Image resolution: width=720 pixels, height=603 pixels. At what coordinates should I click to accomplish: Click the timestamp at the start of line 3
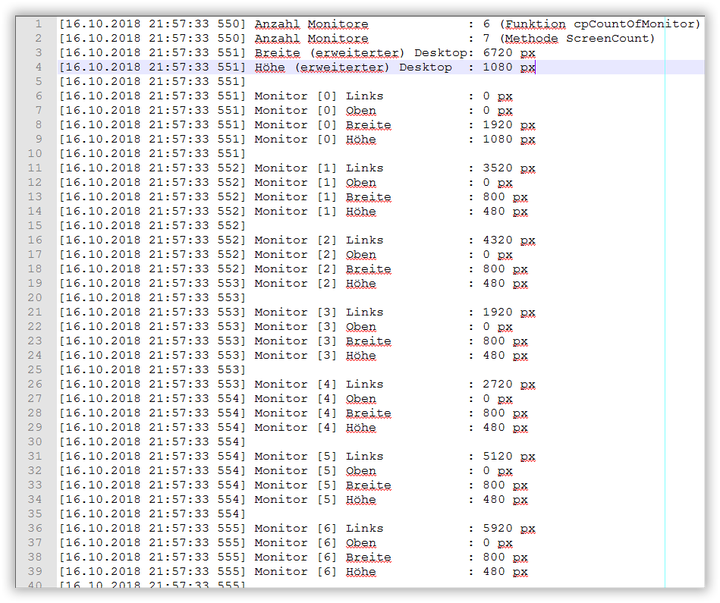click(x=152, y=53)
